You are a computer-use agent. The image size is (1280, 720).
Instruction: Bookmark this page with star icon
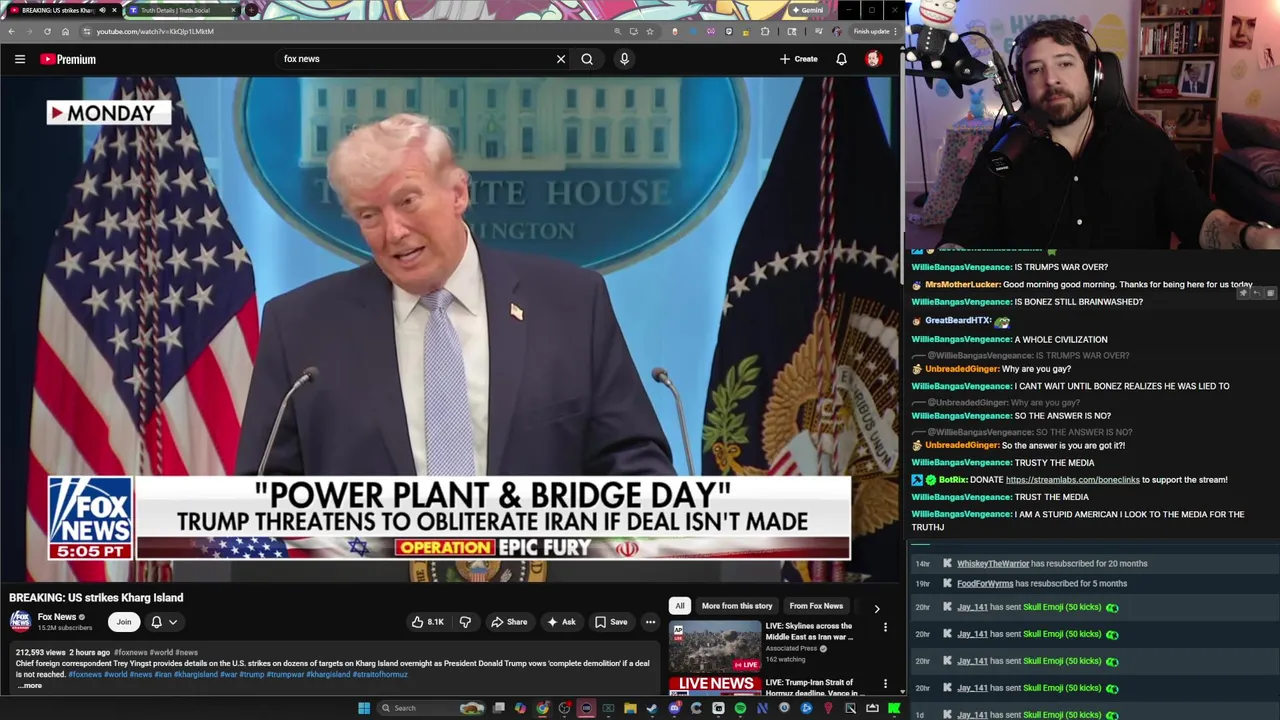(649, 31)
